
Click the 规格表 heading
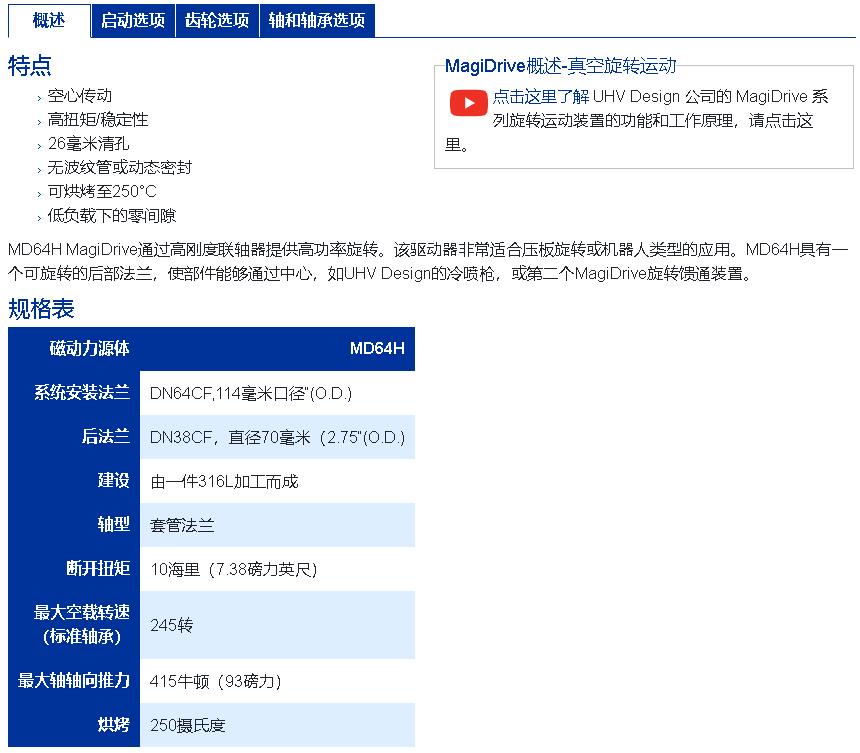41,309
